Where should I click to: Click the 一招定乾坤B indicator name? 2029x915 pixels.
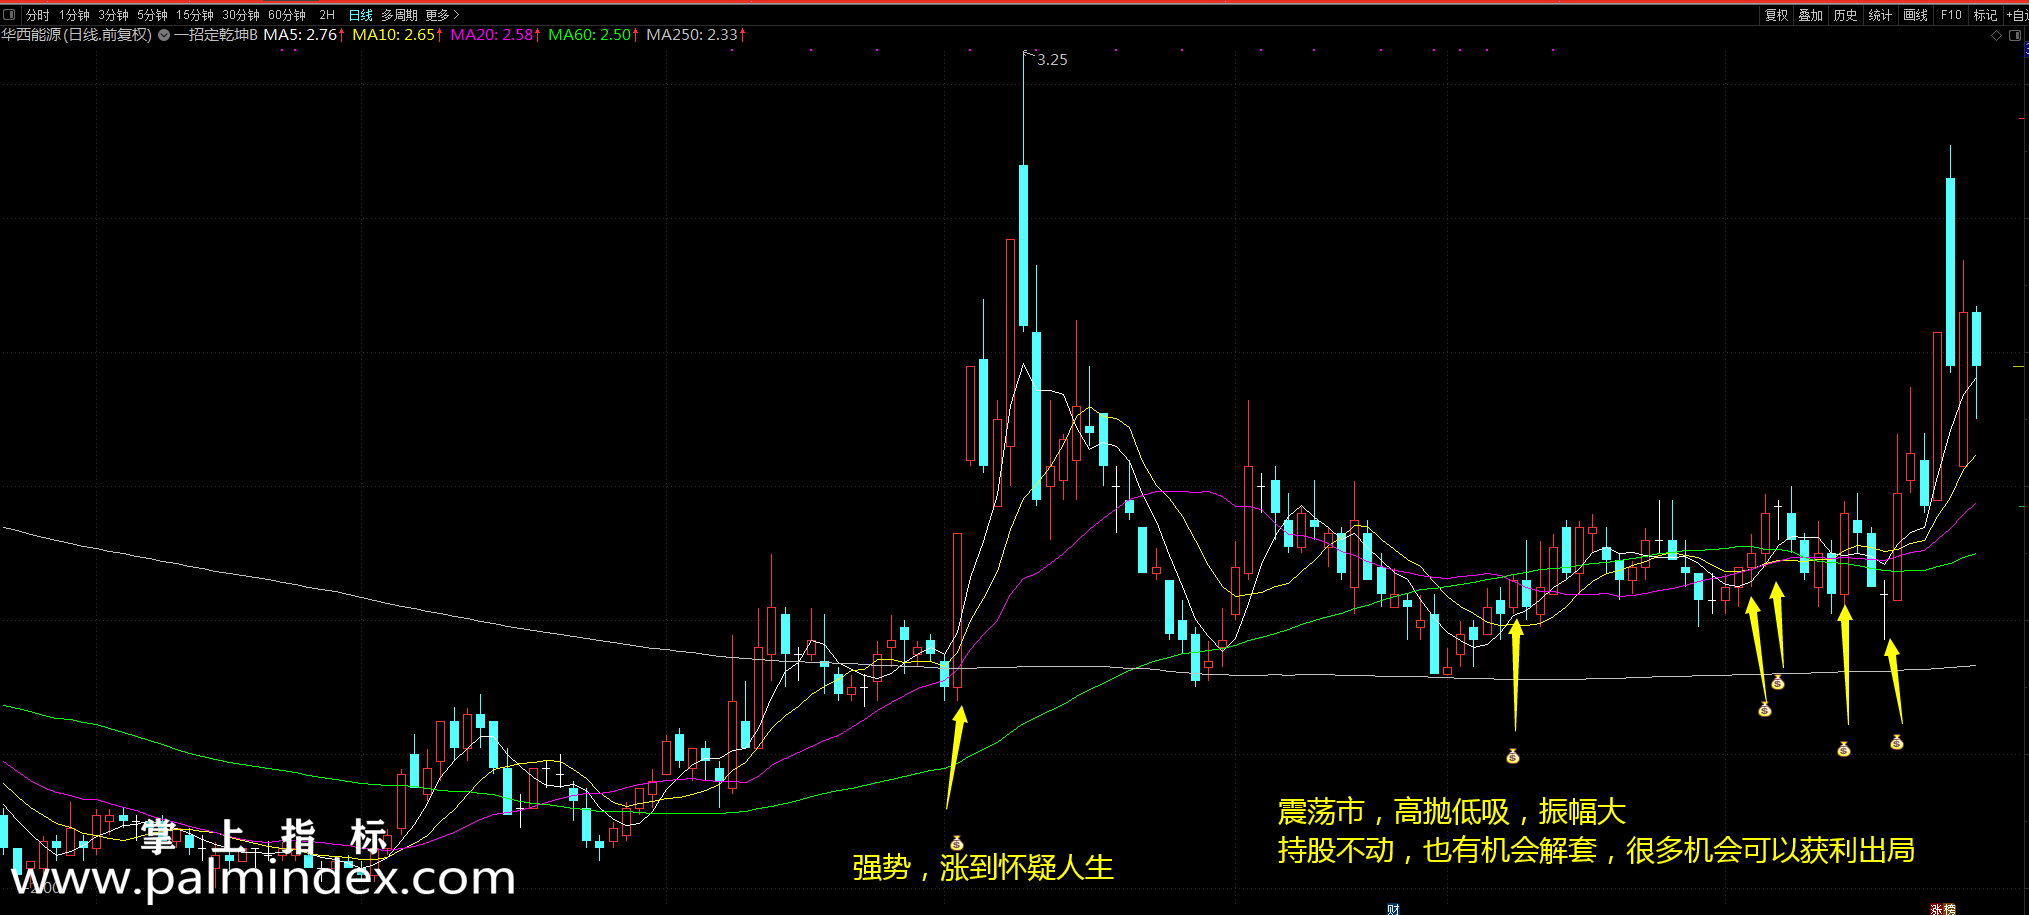click(x=216, y=35)
